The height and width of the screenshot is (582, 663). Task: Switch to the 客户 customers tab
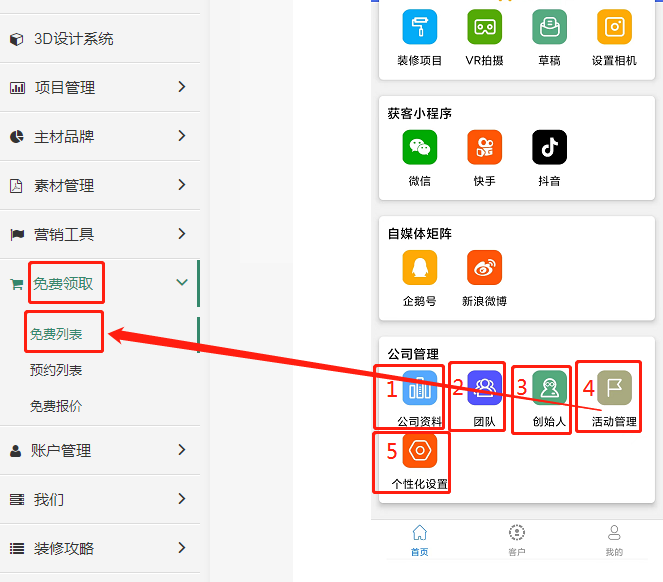pos(517,541)
